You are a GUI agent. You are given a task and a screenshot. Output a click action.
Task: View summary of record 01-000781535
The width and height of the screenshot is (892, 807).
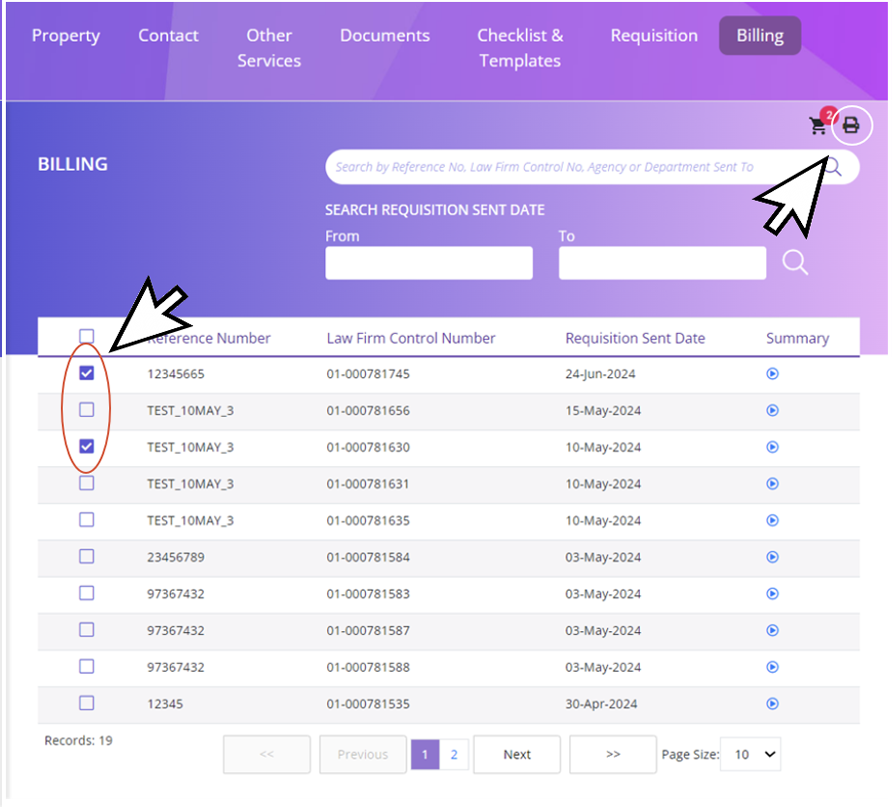(772, 704)
